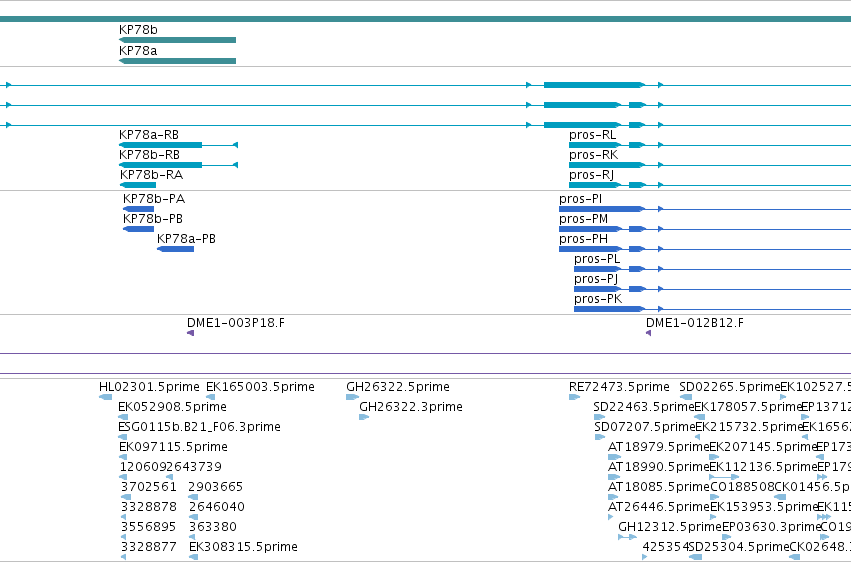The image size is (851, 562).
Task: Select the SD22463.5prime EST
Action: 599,417
